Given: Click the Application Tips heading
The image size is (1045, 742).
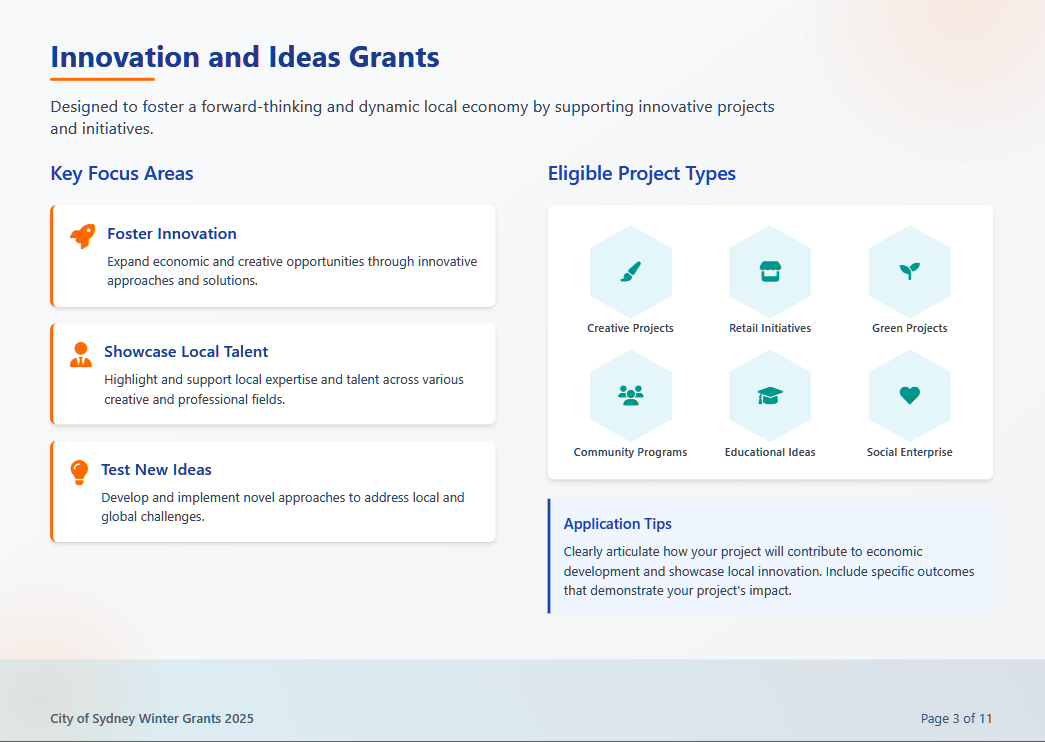Looking at the screenshot, I should (x=617, y=524).
